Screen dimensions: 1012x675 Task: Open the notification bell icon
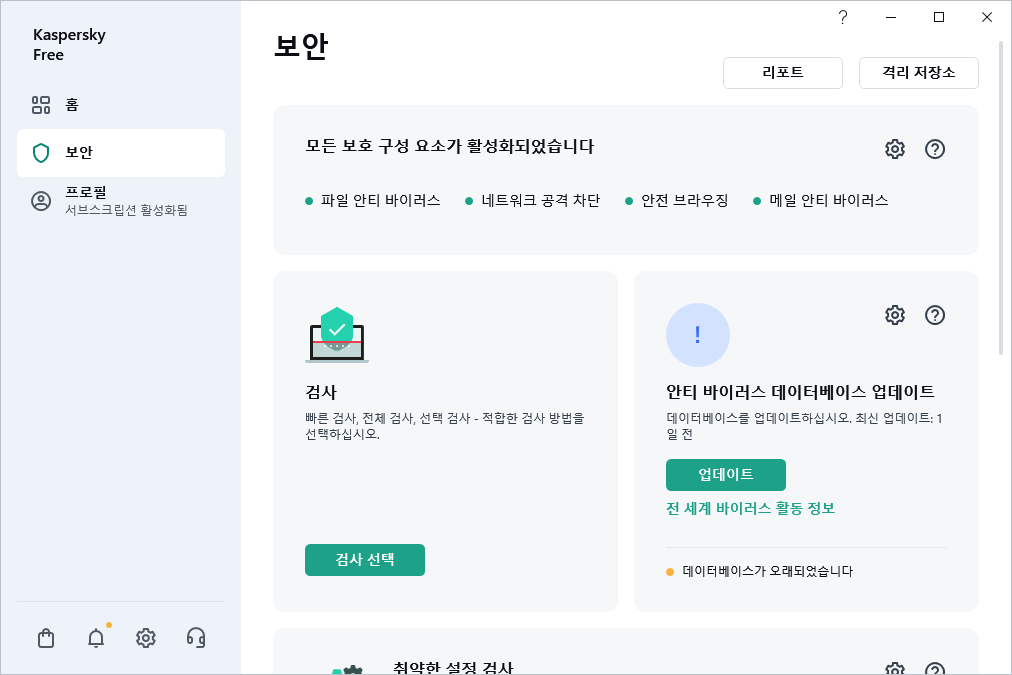coord(96,638)
